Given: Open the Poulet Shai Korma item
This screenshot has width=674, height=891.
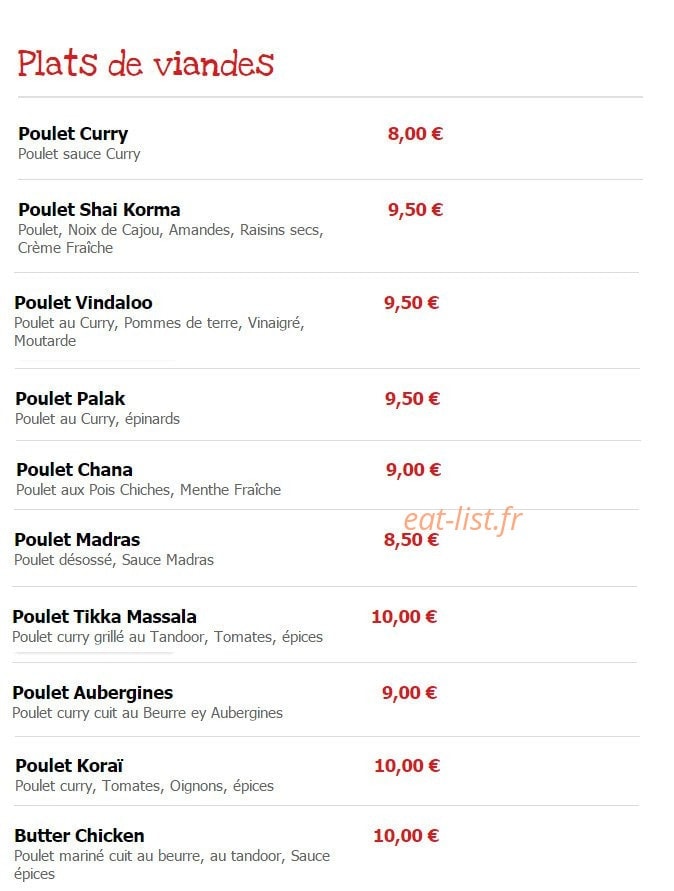Looking at the screenshot, I should point(99,210).
